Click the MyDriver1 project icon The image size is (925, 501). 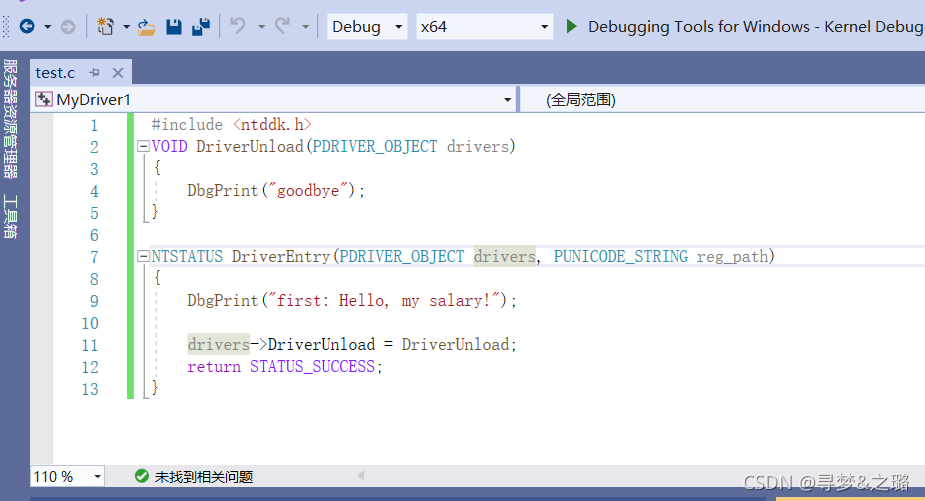click(x=44, y=99)
